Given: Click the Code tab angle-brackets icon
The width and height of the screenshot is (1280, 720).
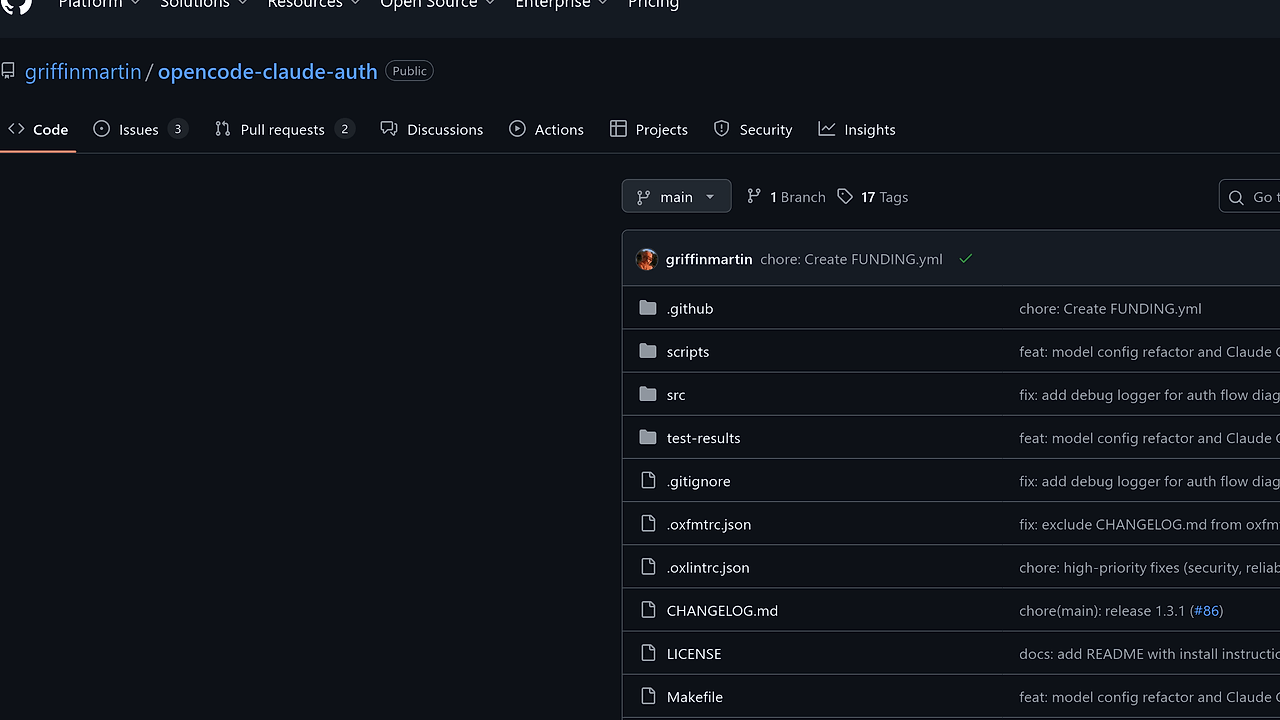Looking at the screenshot, I should (x=16, y=129).
